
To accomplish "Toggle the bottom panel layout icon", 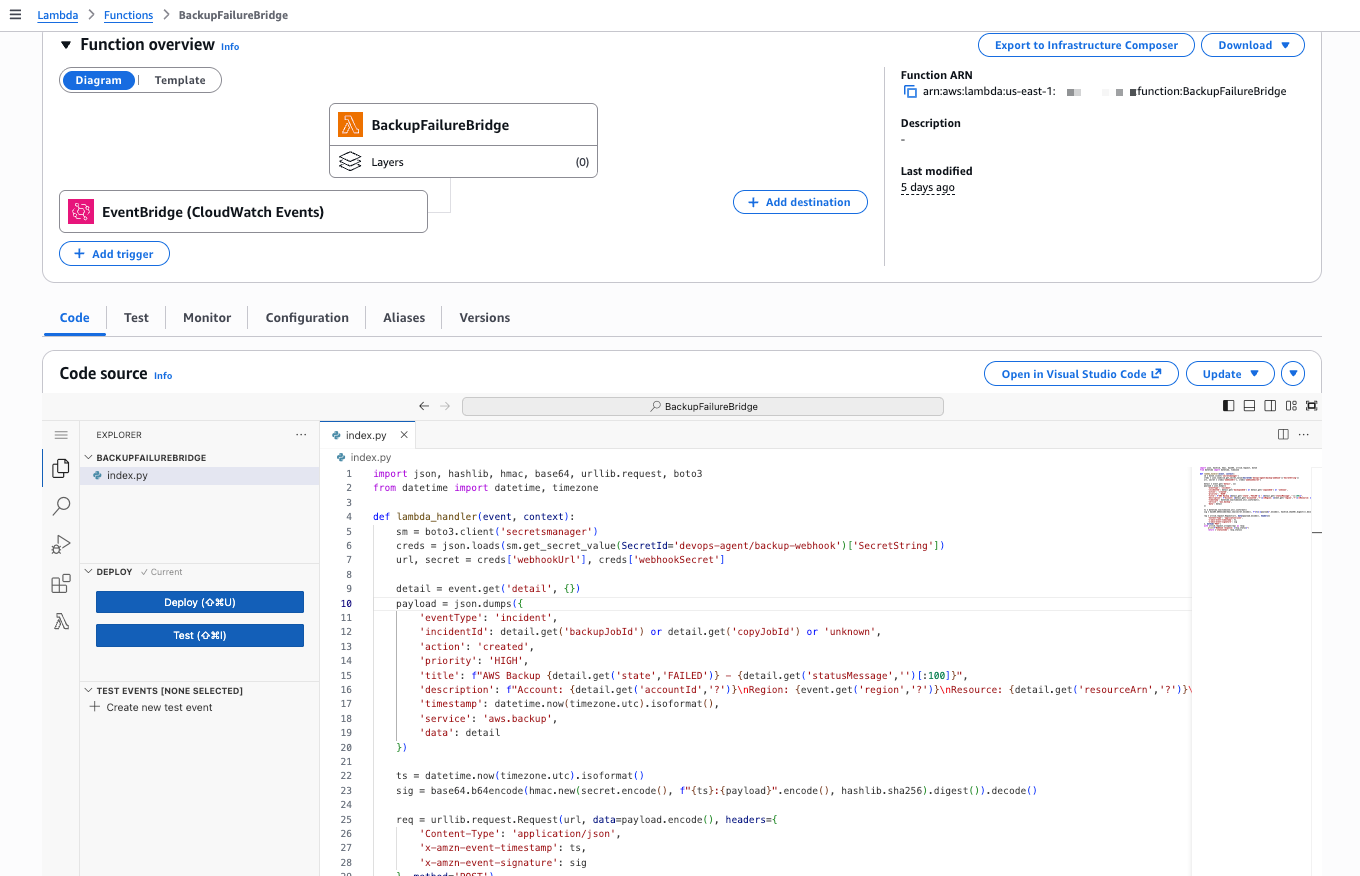I will pos(1249,406).
